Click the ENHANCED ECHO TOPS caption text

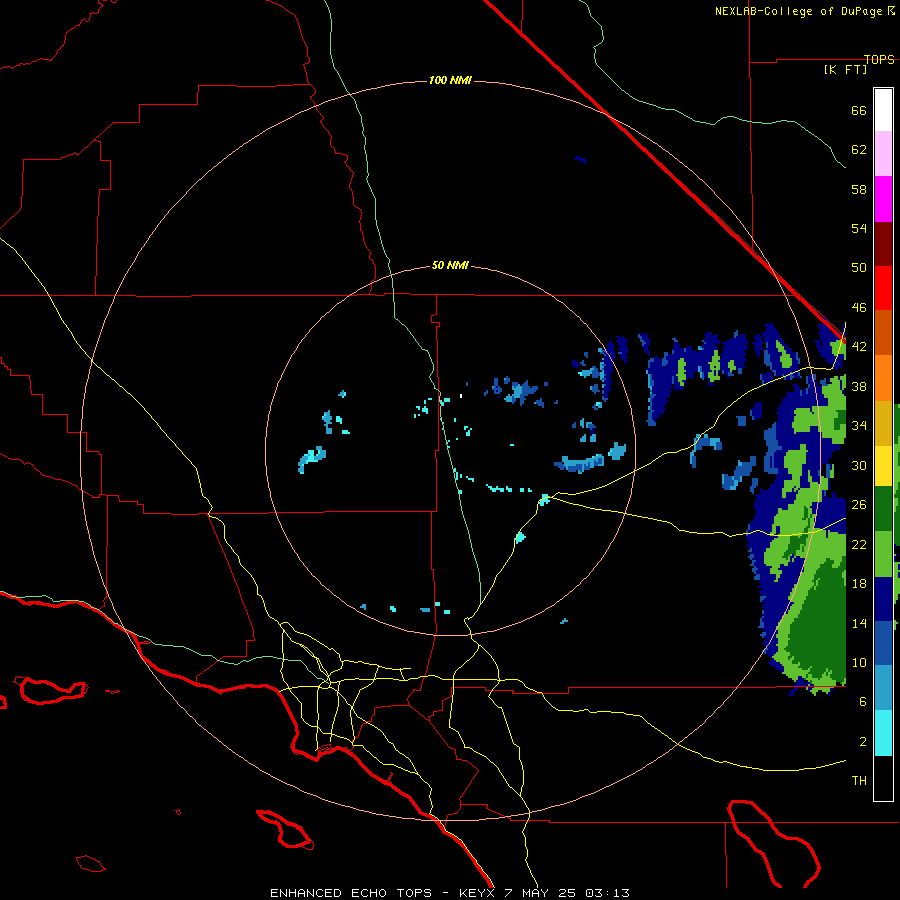coord(350,893)
